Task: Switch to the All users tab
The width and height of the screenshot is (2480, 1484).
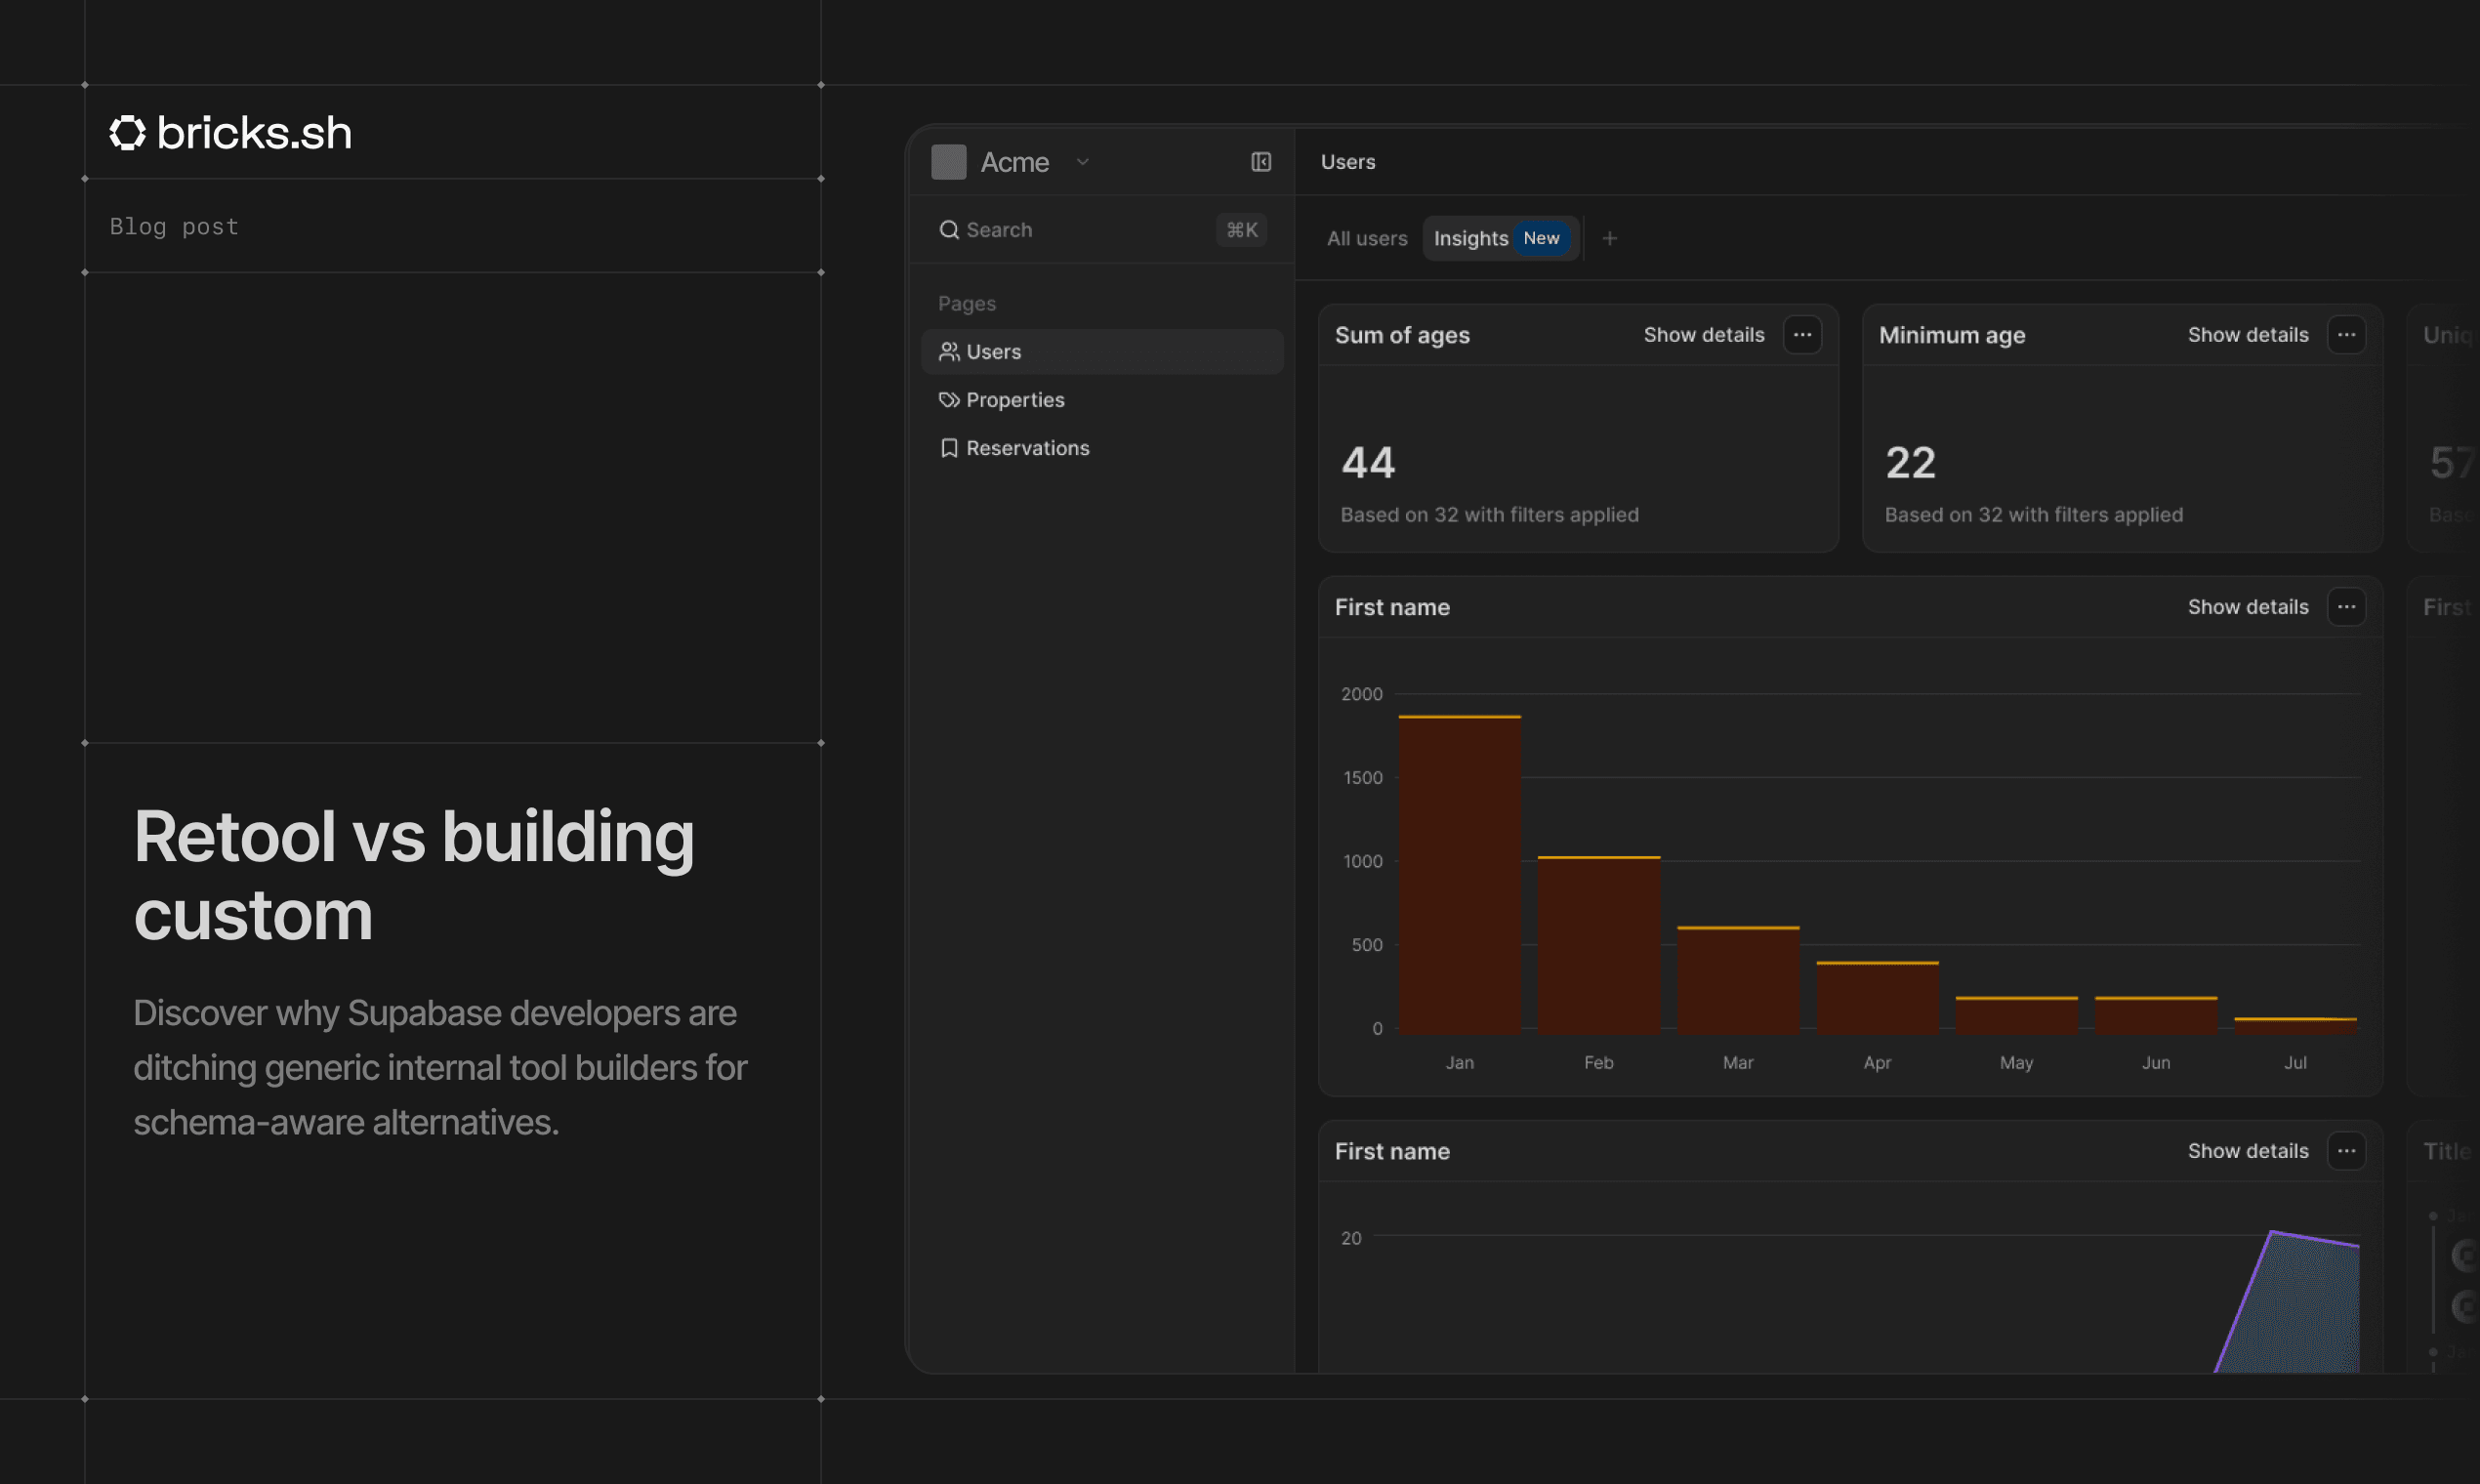Action: 1366,238
